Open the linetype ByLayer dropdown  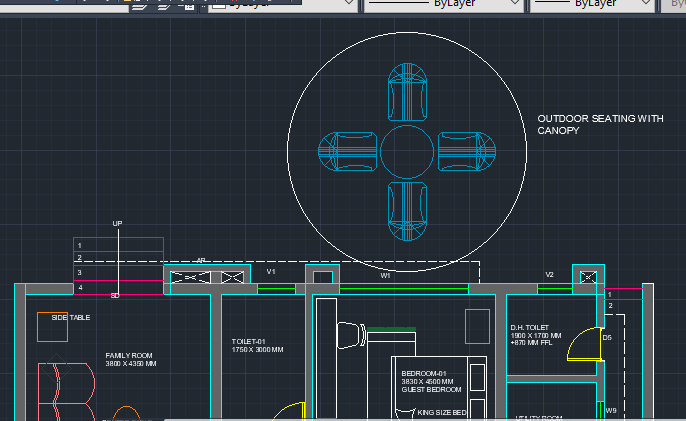(x=444, y=4)
